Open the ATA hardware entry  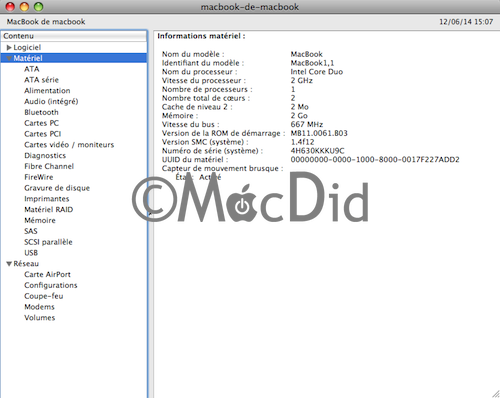tap(32, 69)
